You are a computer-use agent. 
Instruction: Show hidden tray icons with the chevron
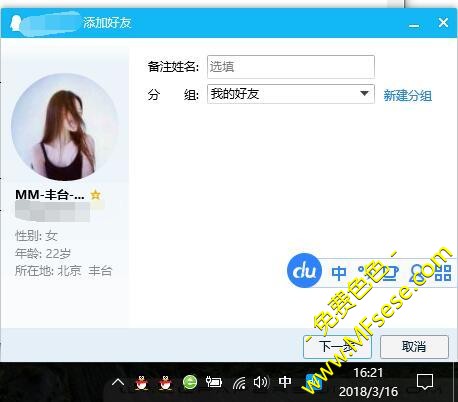point(118,382)
